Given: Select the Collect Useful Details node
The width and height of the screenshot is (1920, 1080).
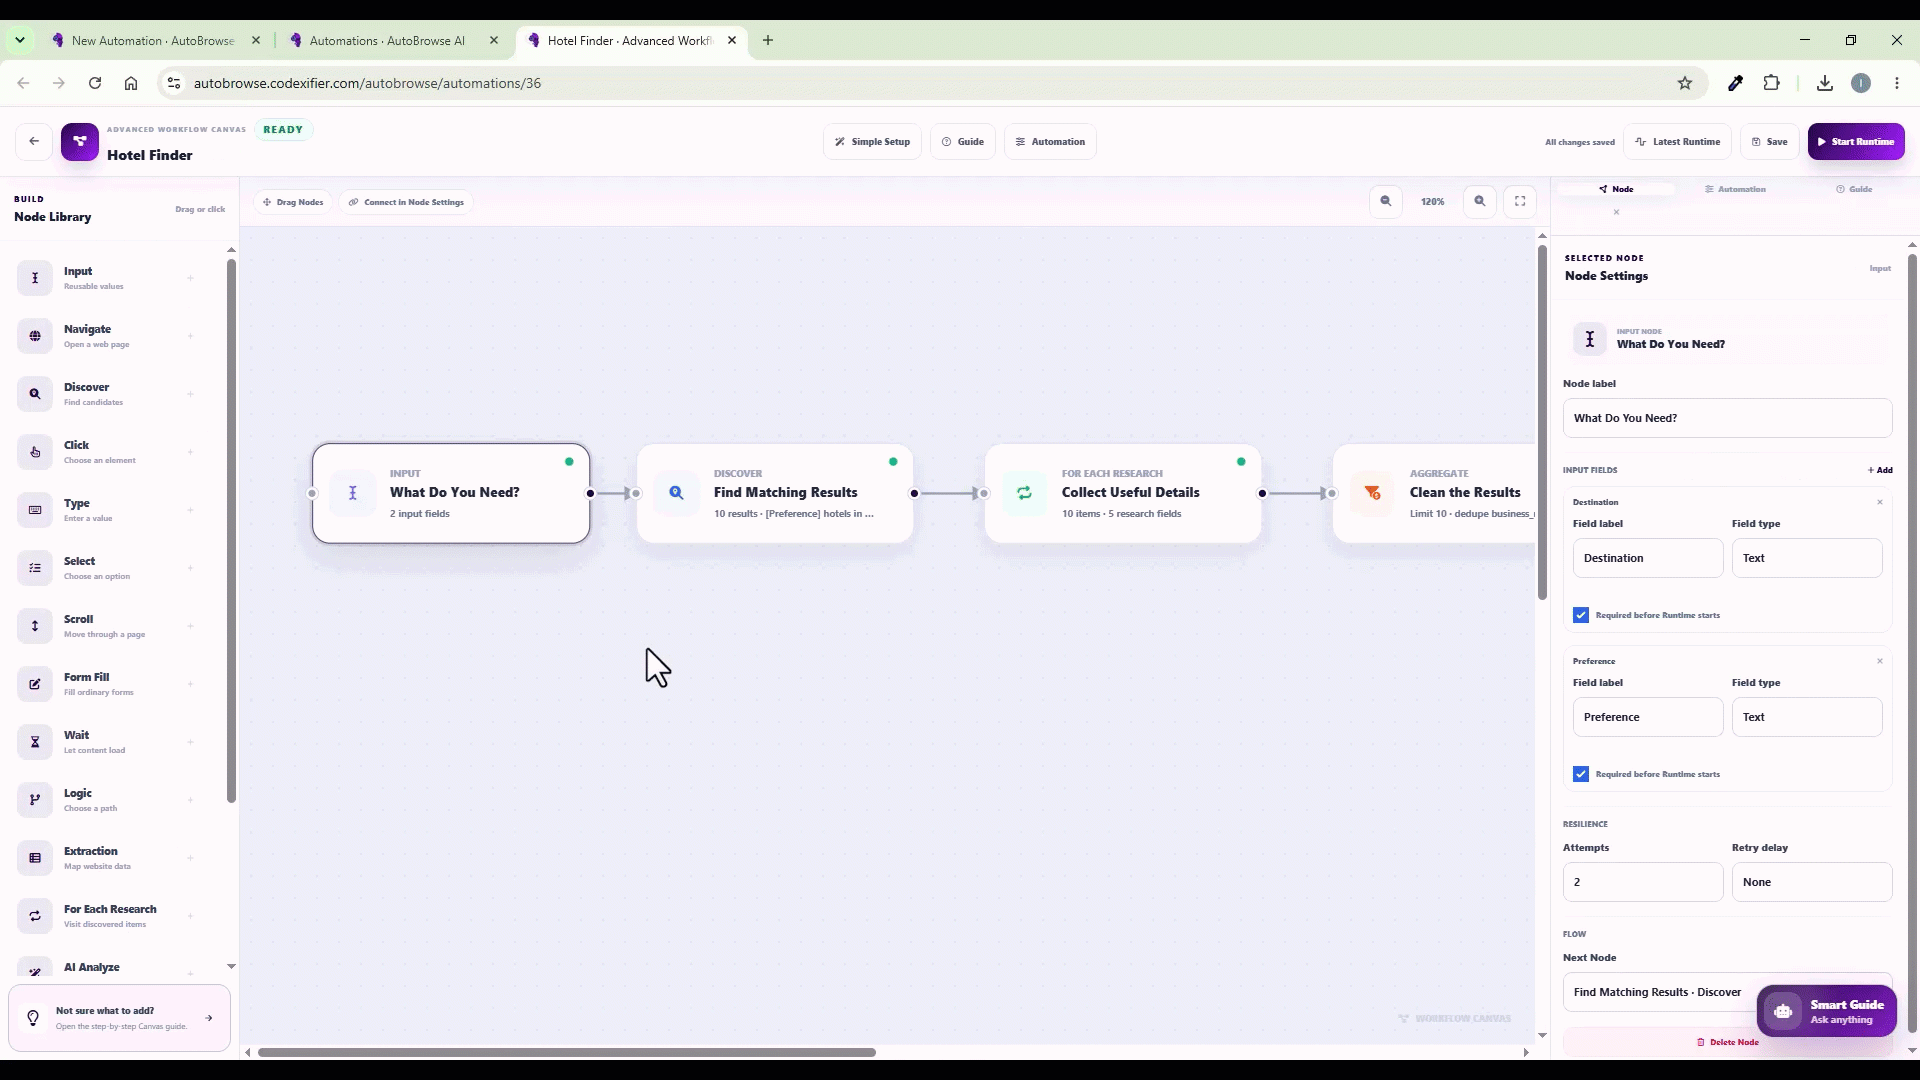Looking at the screenshot, I should 1123,494.
